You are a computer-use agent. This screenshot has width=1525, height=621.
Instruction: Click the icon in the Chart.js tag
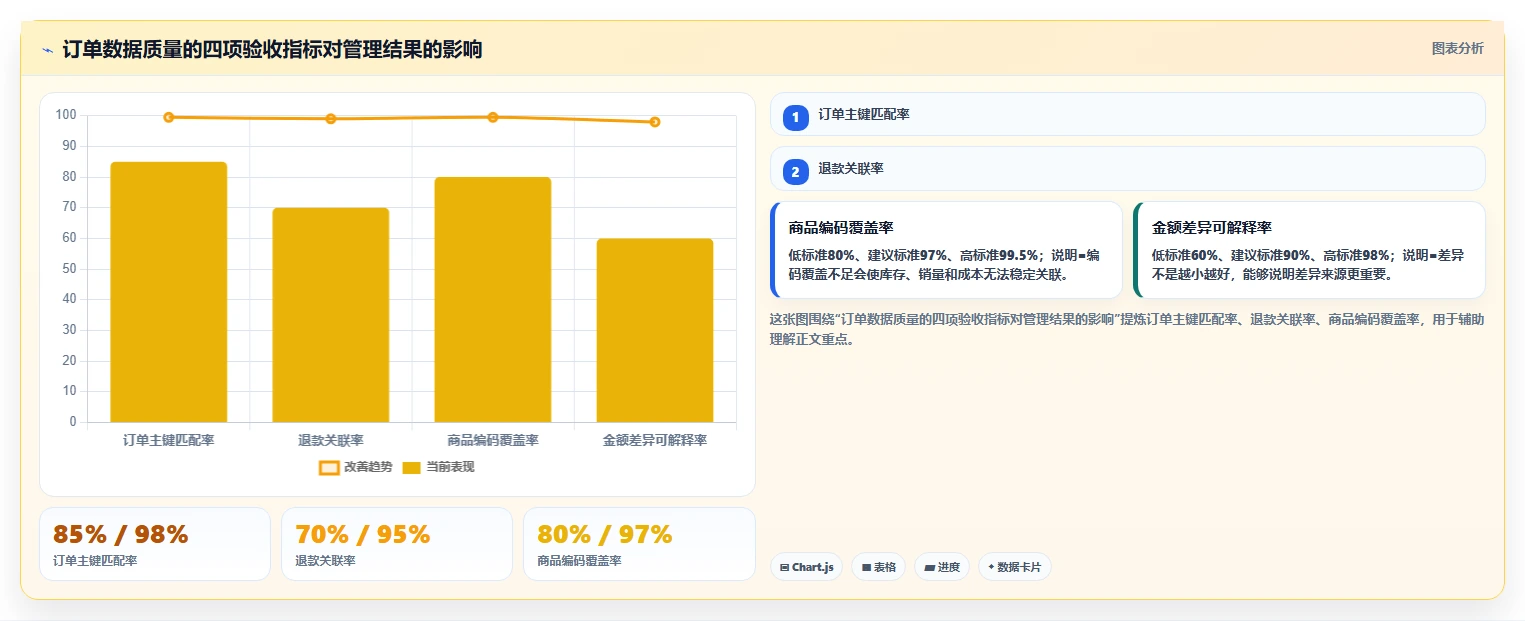point(785,568)
